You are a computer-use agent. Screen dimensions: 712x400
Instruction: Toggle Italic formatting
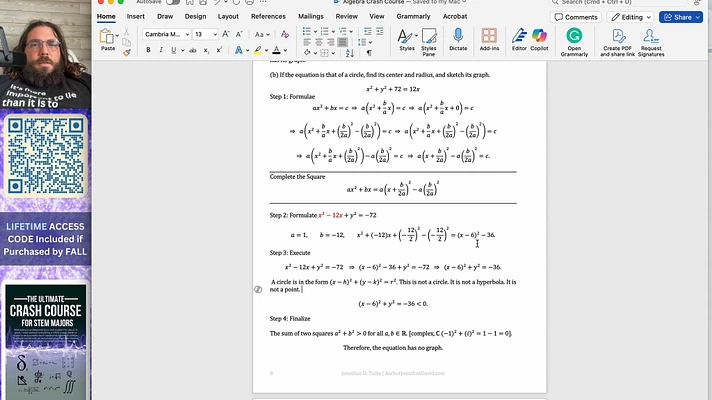pos(161,50)
